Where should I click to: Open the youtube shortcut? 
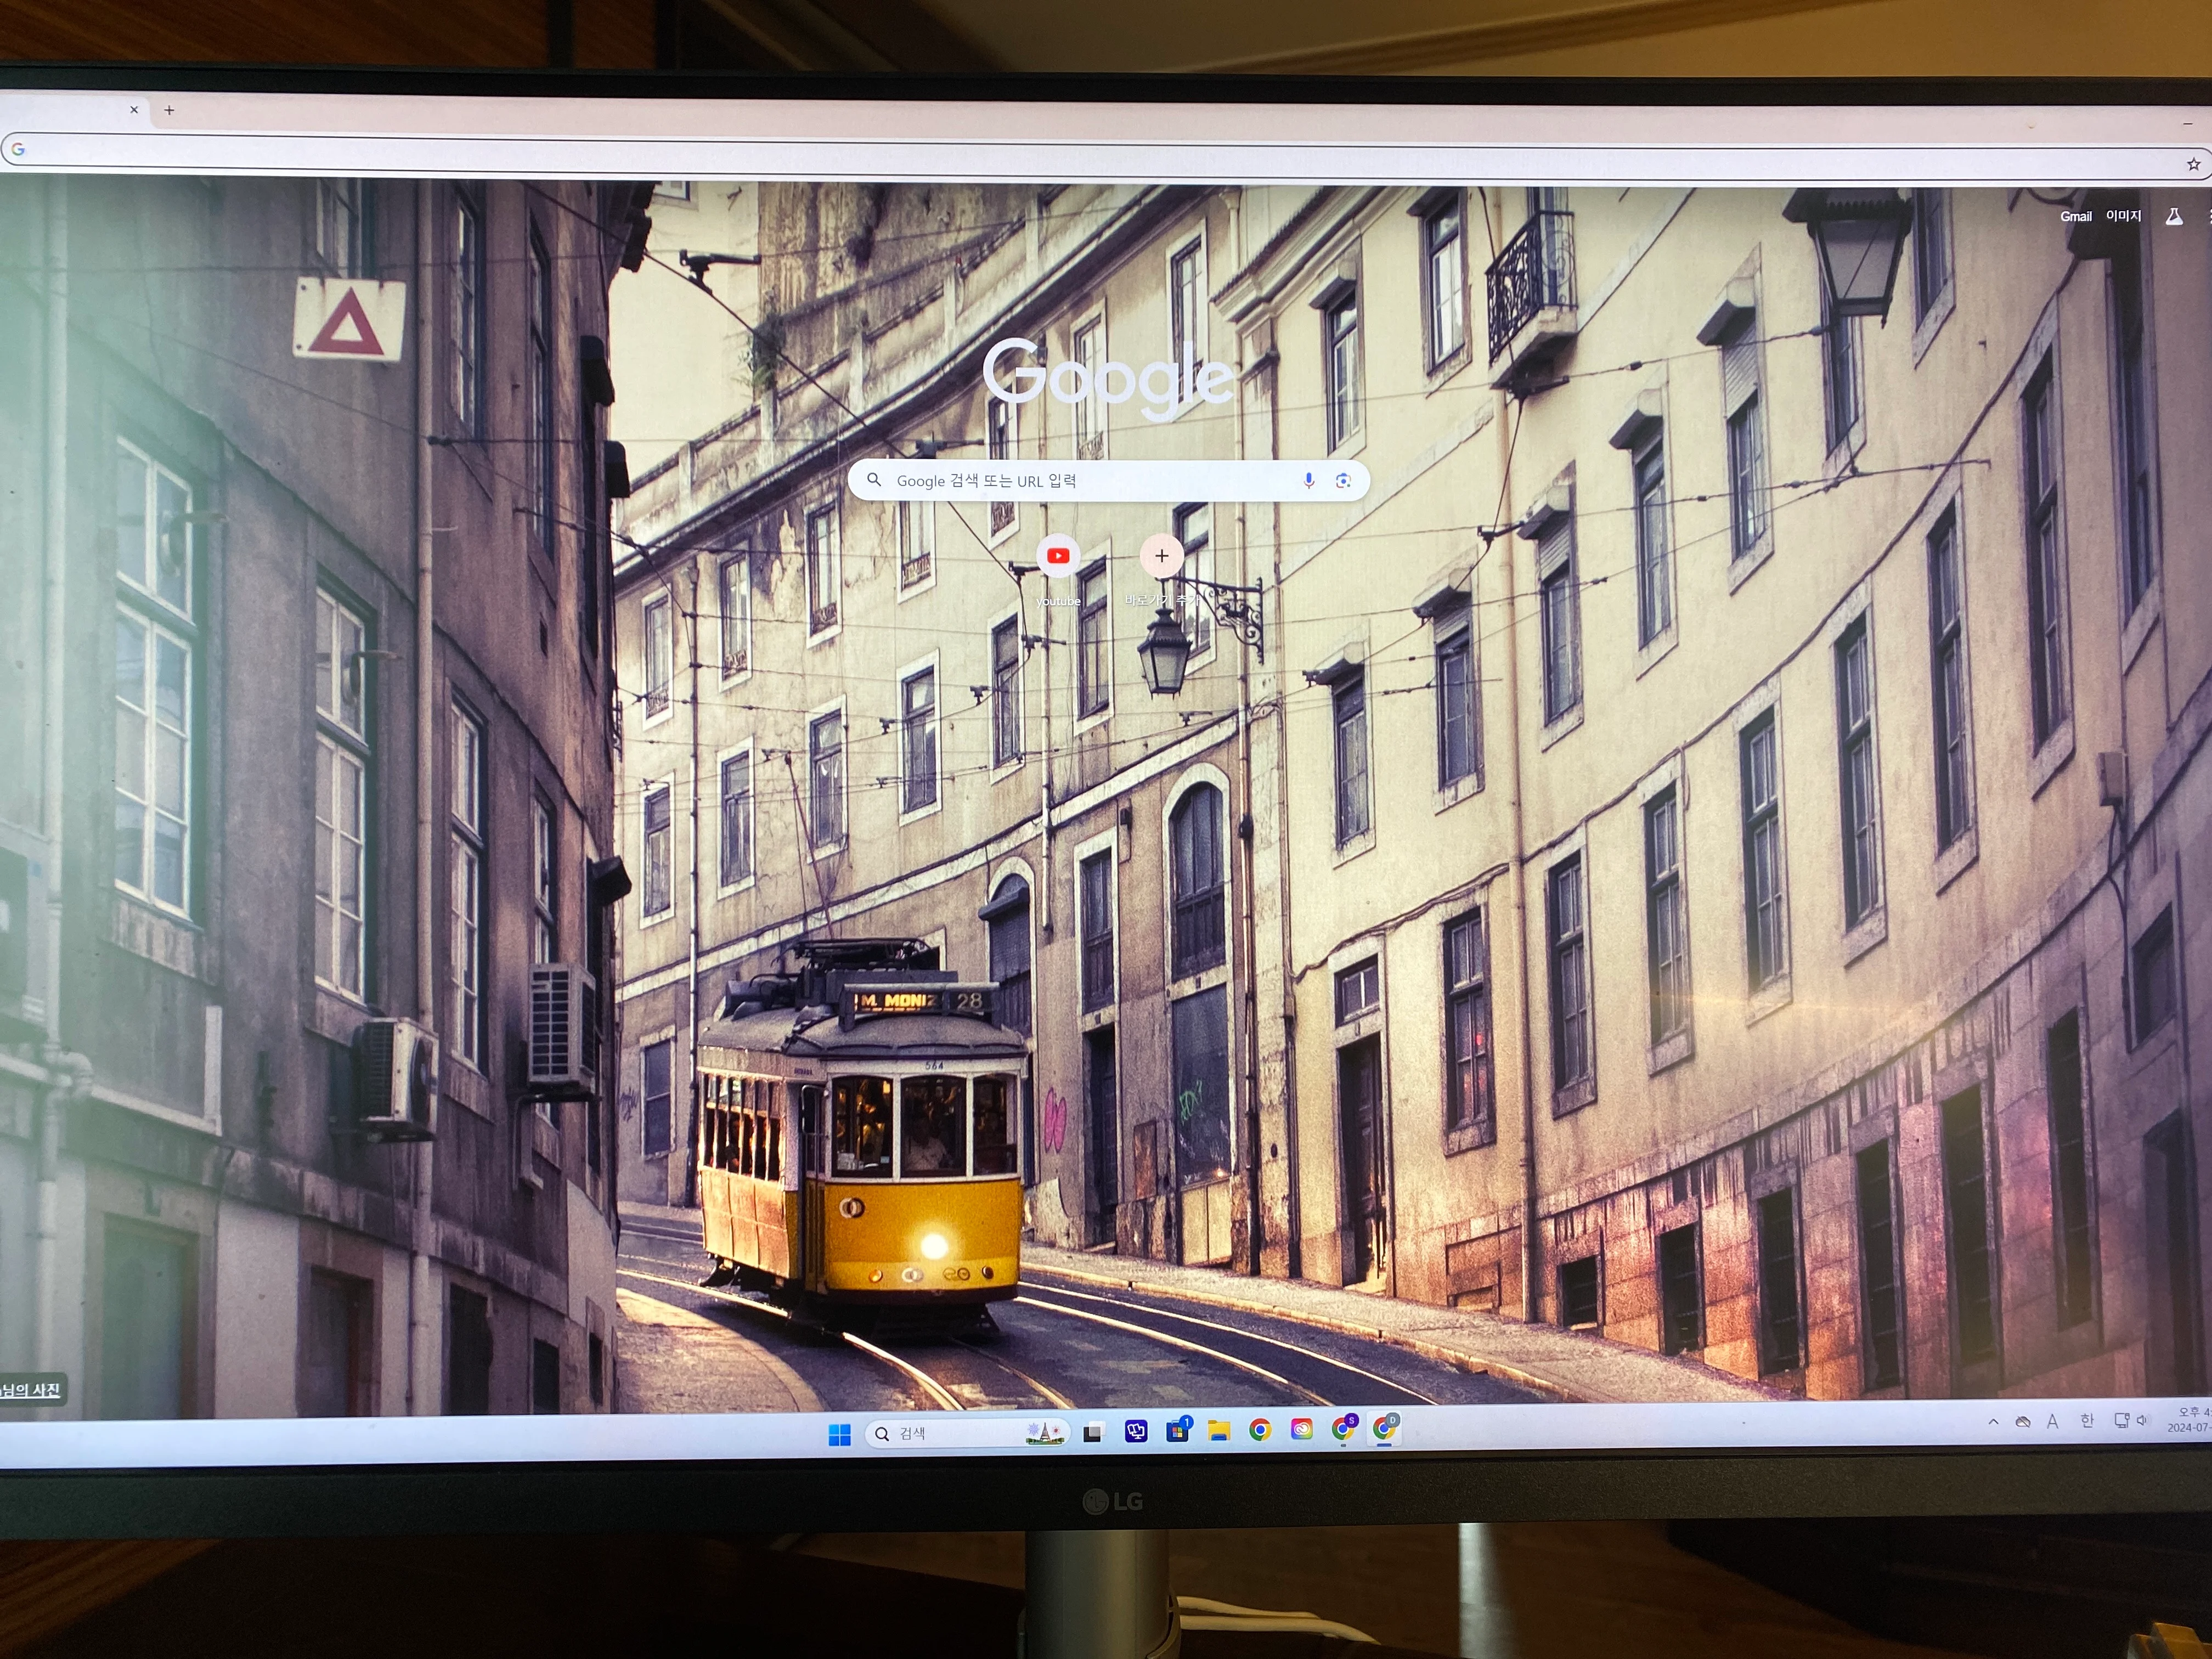click(x=1058, y=570)
